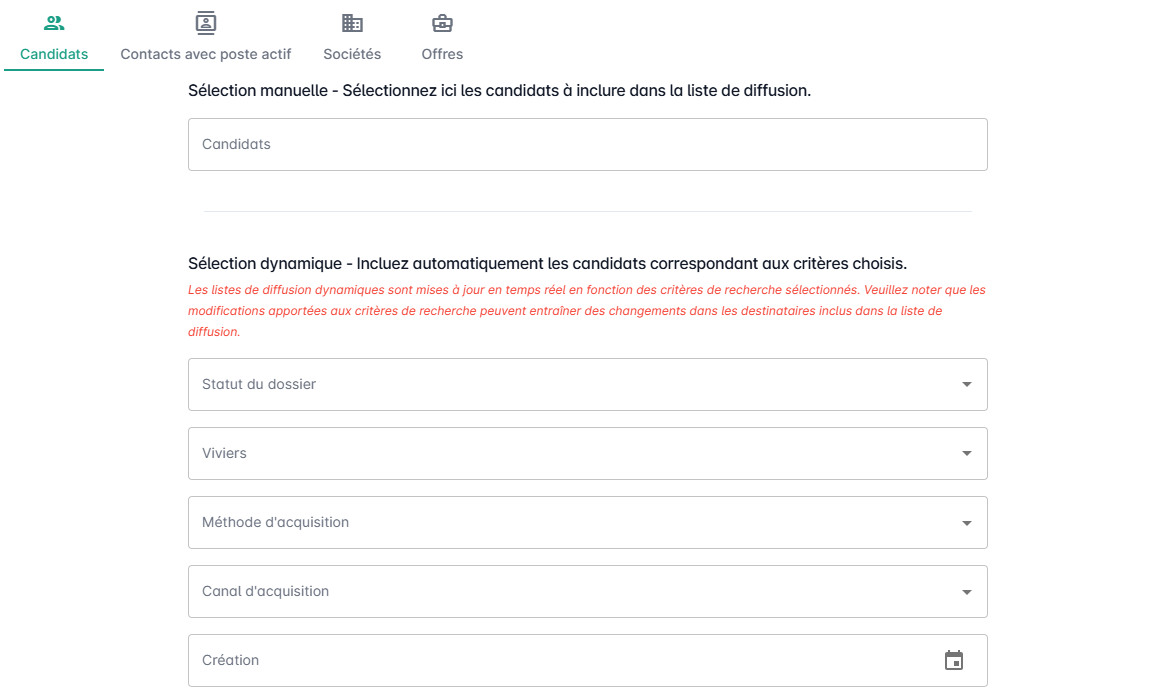1158x699 pixels.
Task: Open the Contacts avec poste actif tab
Action: tap(206, 54)
